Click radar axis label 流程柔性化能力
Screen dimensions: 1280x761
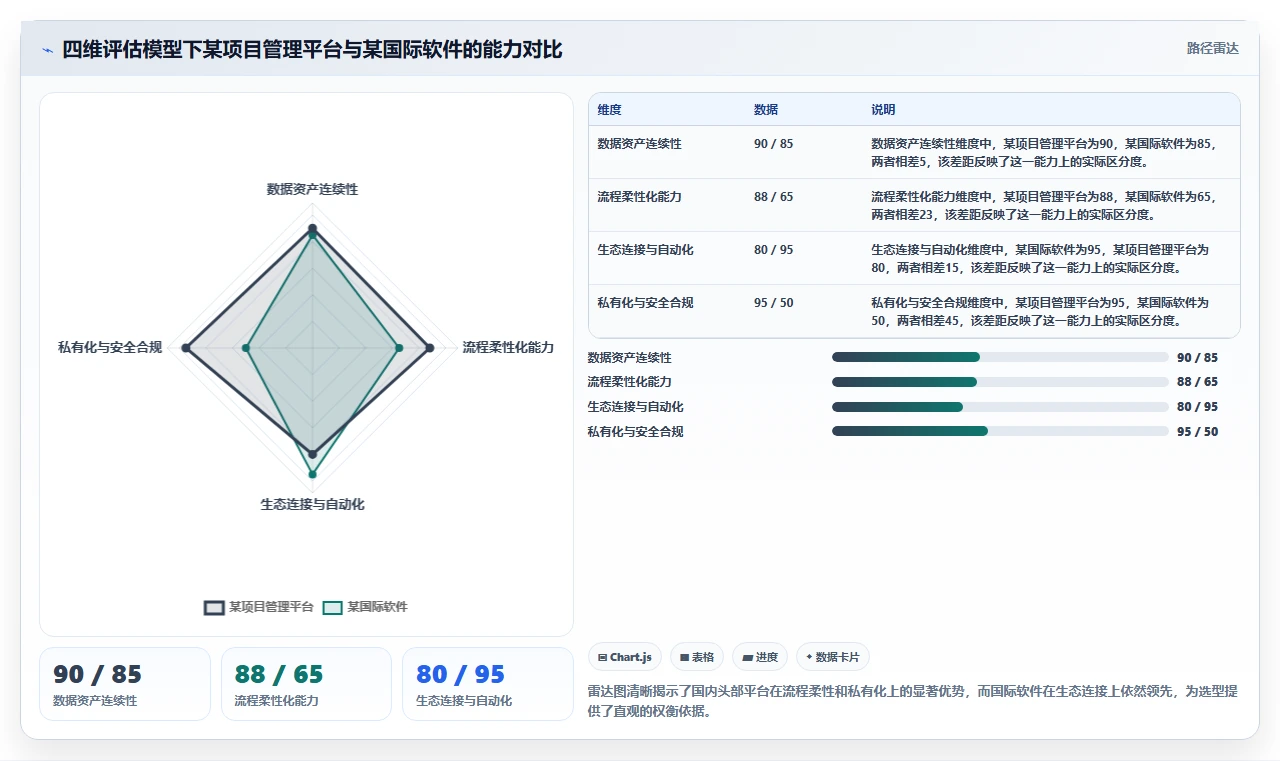tap(508, 348)
